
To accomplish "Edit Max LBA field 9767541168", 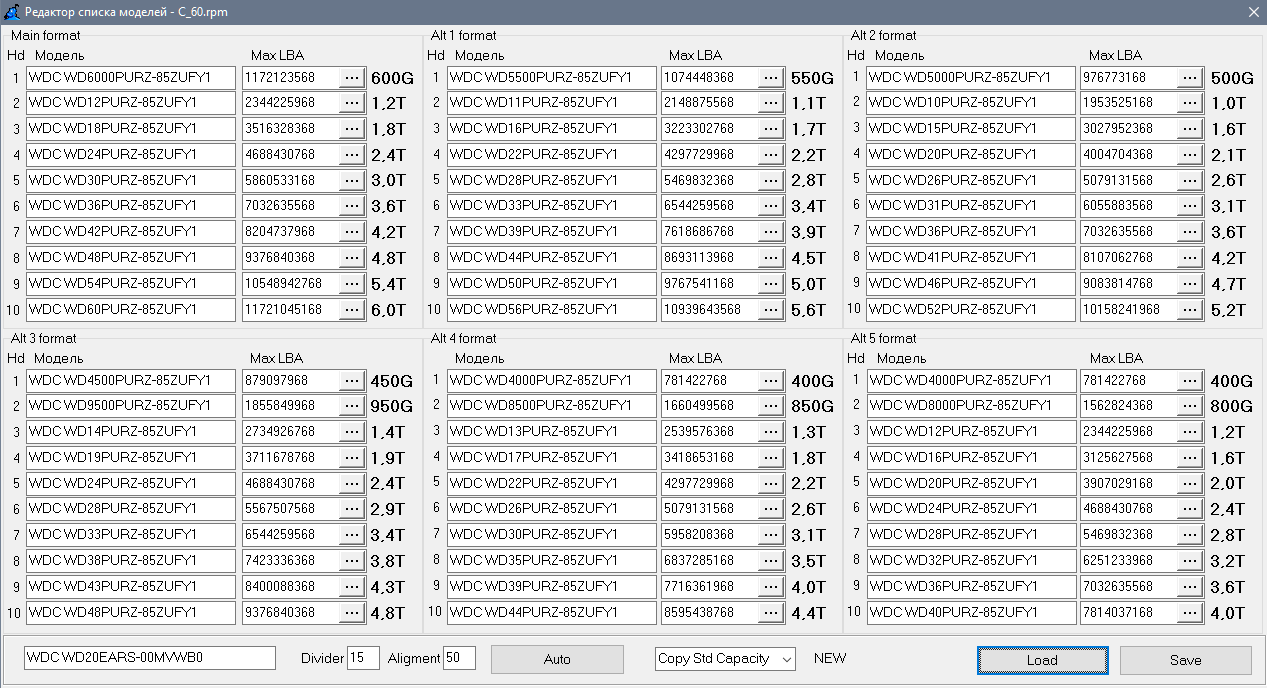I will click(710, 283).
